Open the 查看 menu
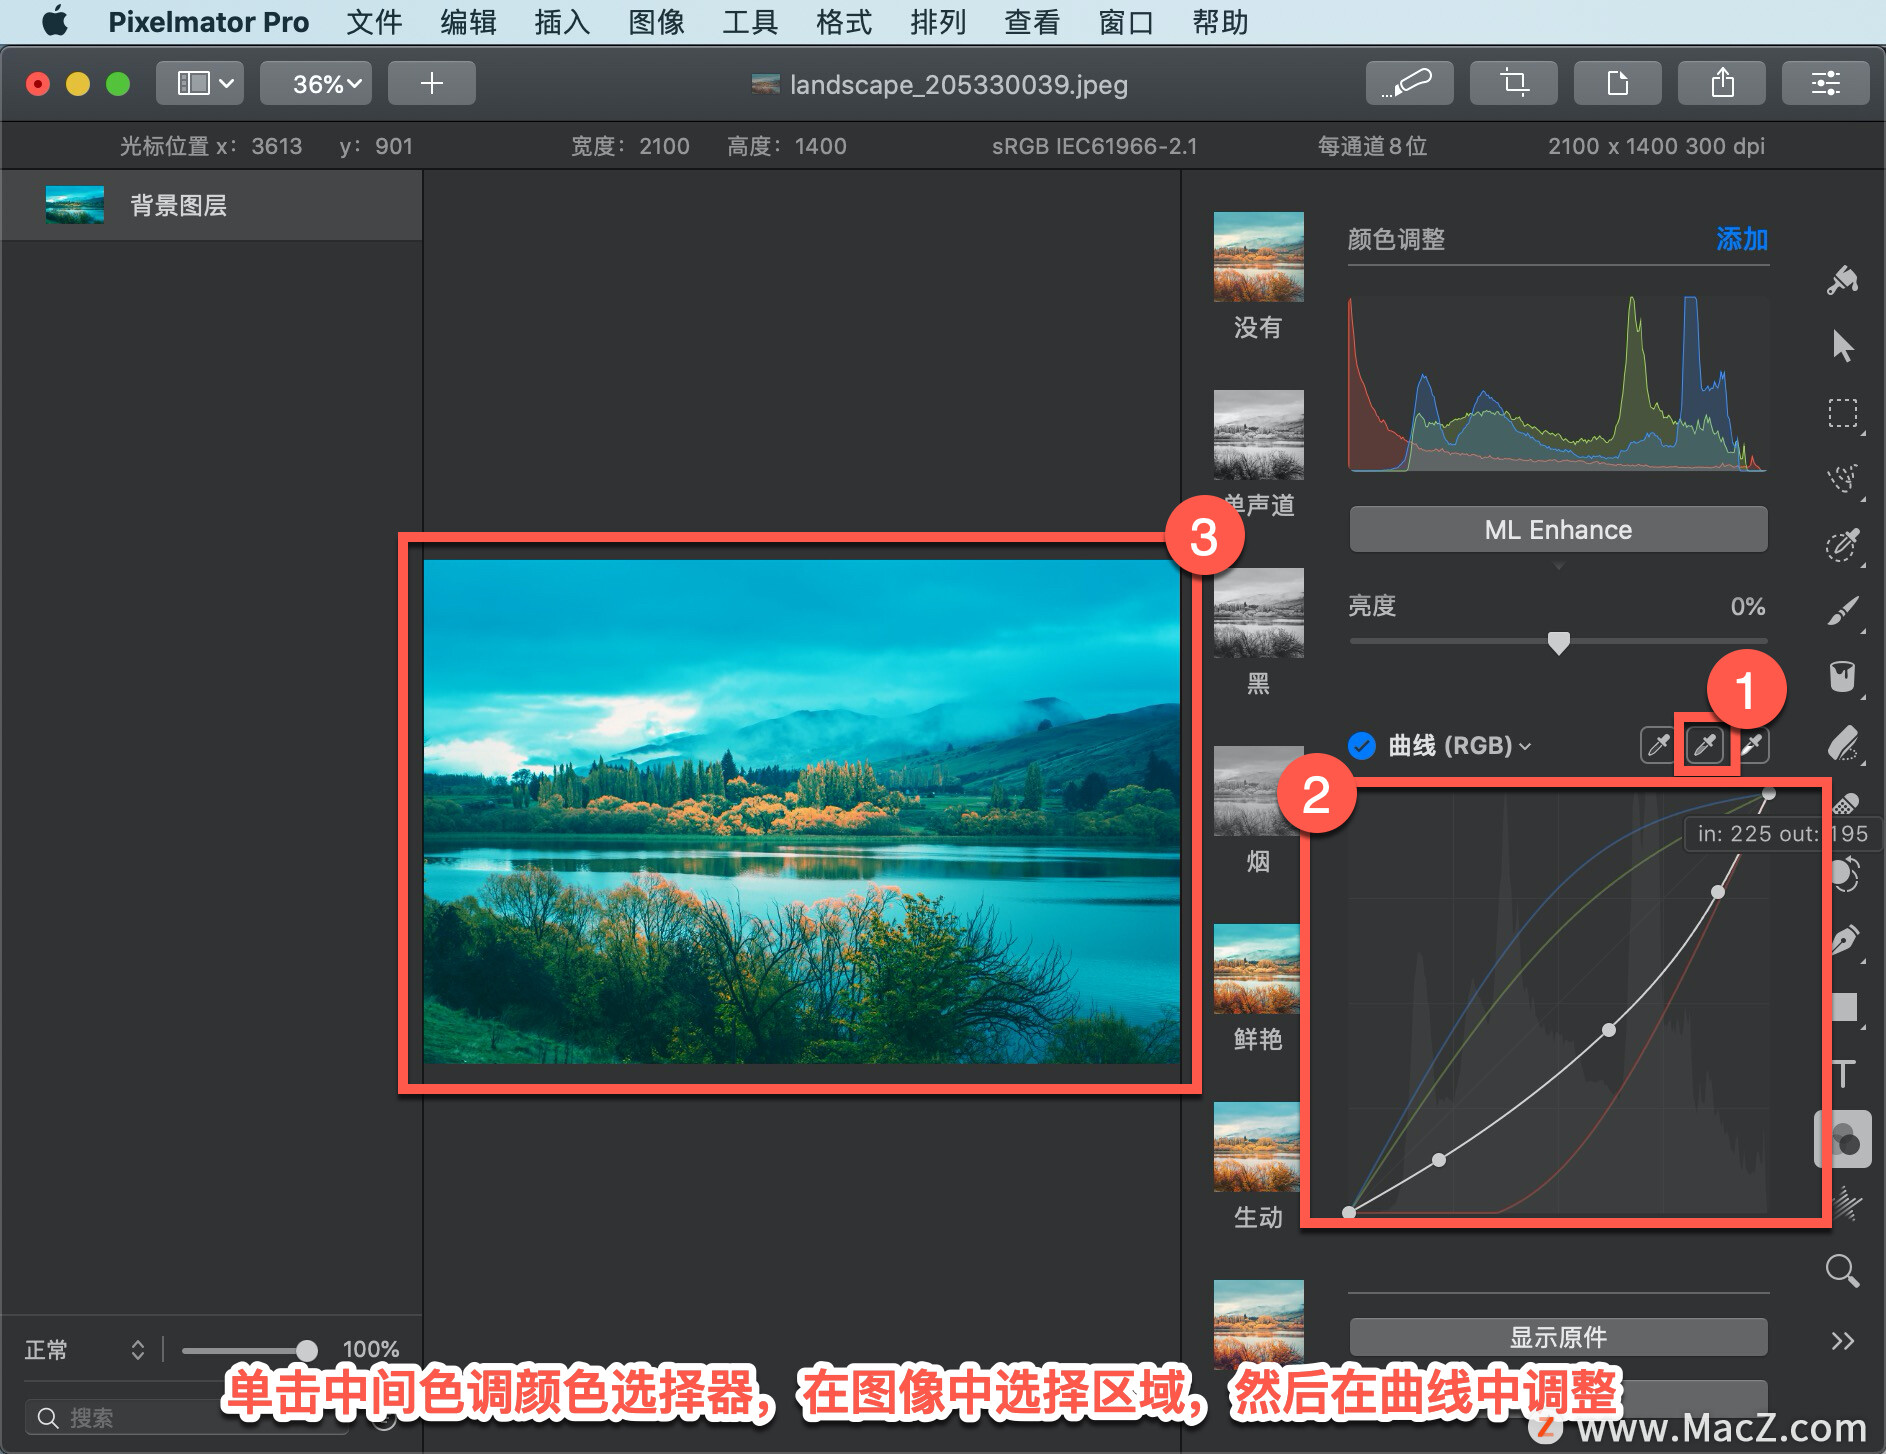 coord(1032,22)
